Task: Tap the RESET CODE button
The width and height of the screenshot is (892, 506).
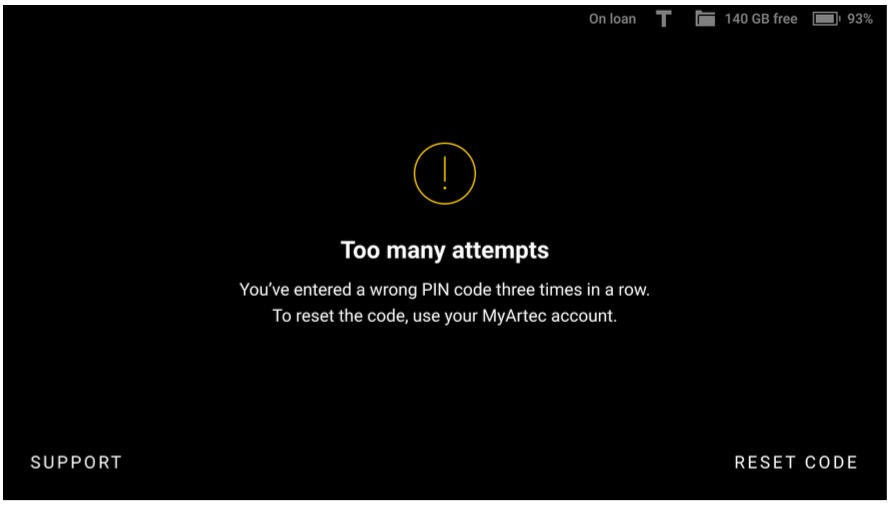Action: pyautogui.click(x=796, y=462)
